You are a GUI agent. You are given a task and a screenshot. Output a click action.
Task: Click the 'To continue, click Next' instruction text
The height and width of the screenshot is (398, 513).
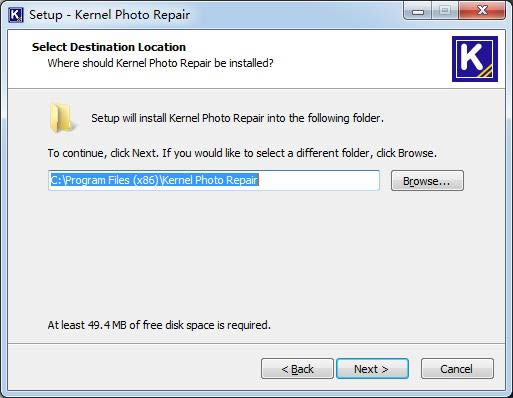(242, 153)
